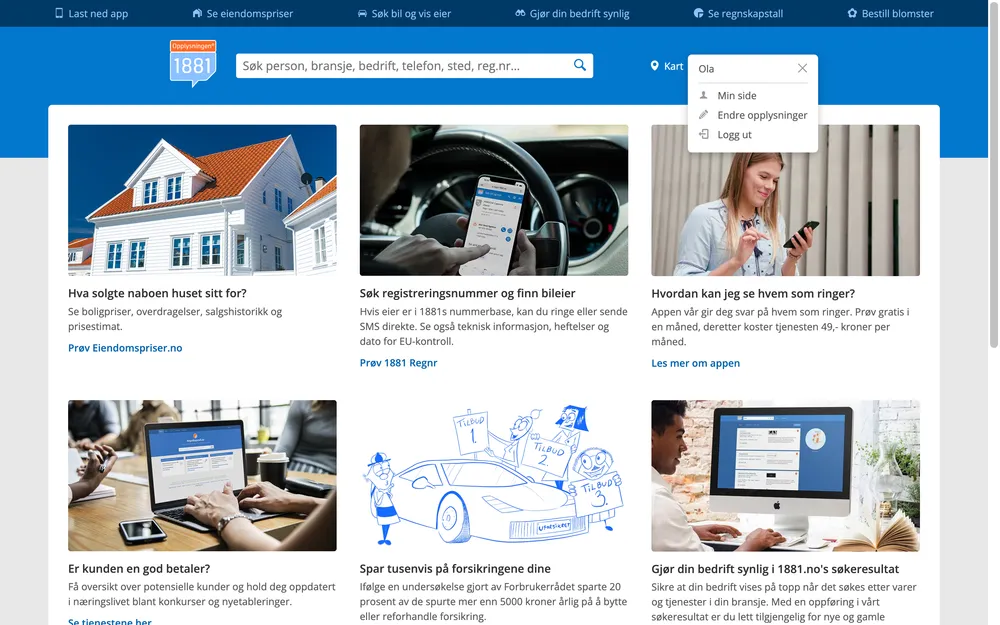Close the Ola user menu

[x=802, y=69]
